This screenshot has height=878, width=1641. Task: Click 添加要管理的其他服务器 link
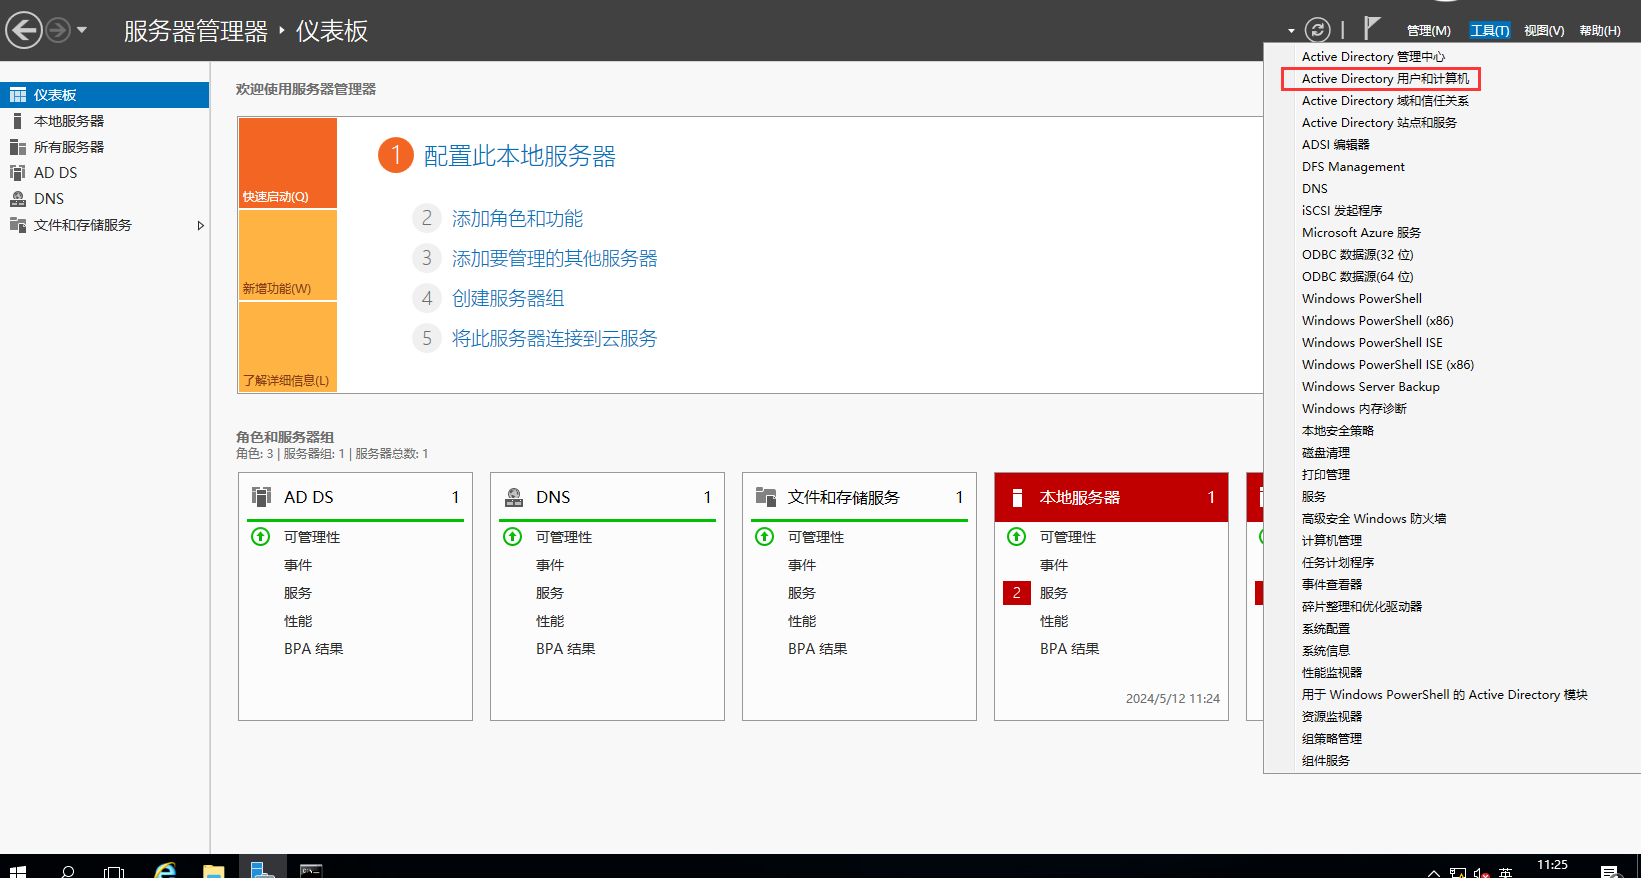click(554, 258)
